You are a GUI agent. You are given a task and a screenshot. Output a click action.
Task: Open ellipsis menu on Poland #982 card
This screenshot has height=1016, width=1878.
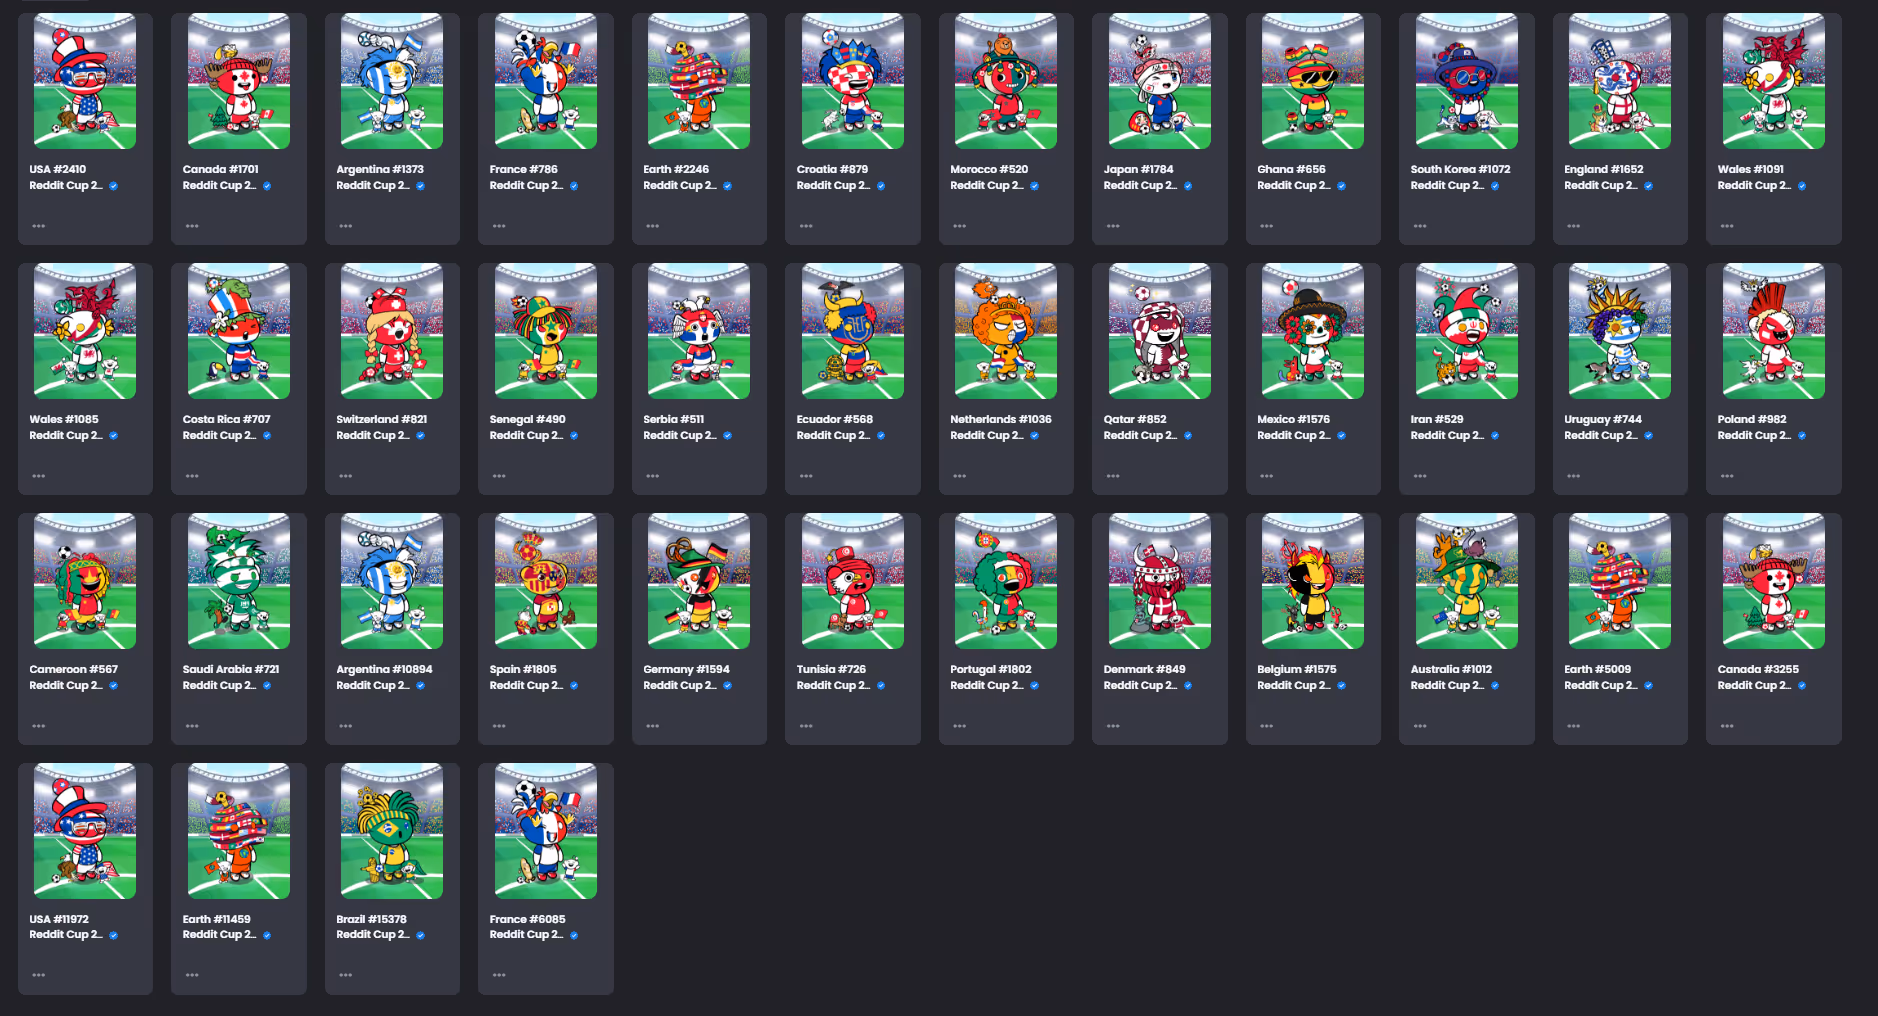click(1727, 476)
